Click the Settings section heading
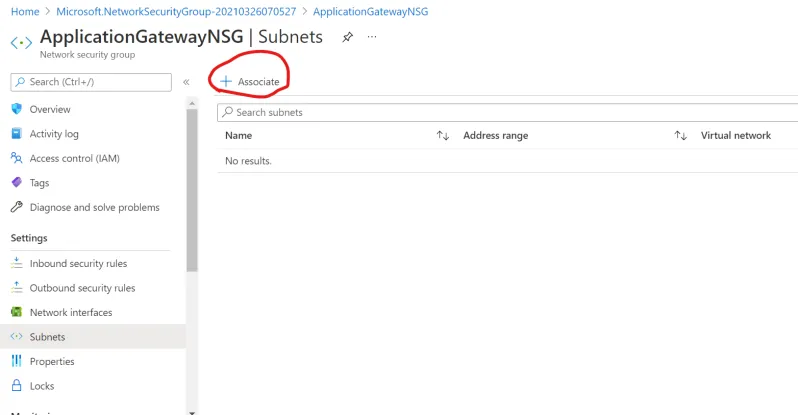Screen dimensions: 798x415 coord(29,238)
